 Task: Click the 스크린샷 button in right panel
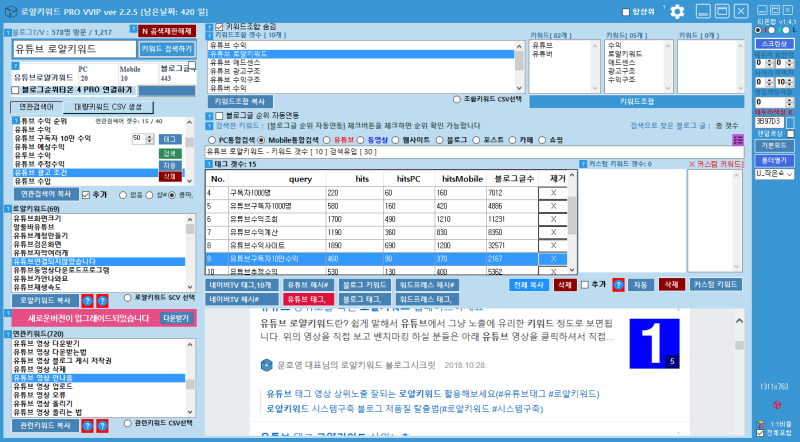pyautogui.click(x=774, y=44)
